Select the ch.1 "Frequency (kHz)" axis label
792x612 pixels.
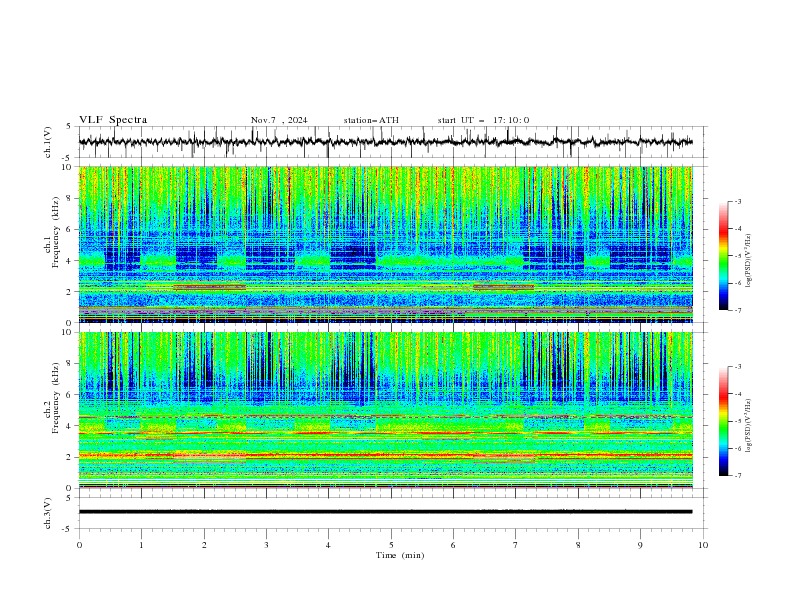click(55, 233)
